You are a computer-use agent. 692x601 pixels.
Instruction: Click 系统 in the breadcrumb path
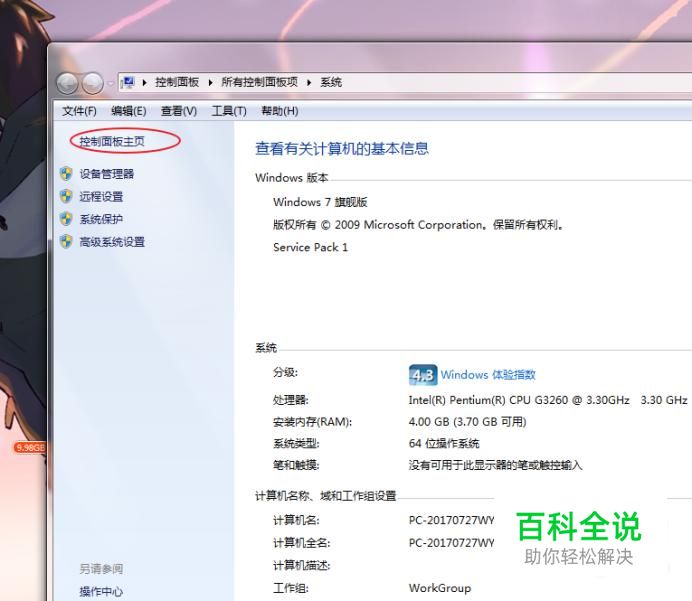331,82
